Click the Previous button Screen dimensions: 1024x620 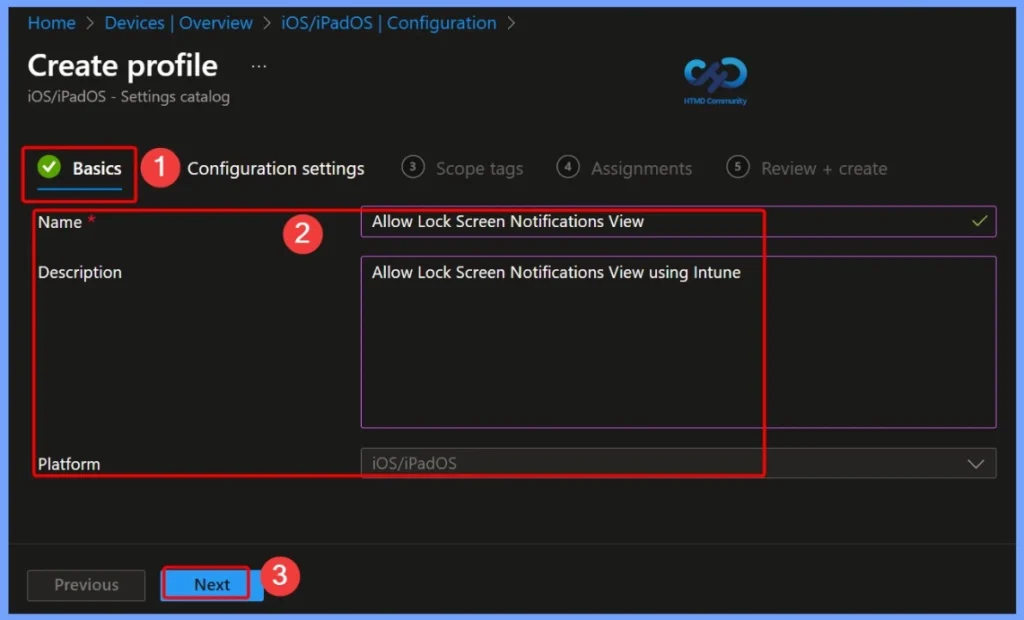[x=85, y=585]
